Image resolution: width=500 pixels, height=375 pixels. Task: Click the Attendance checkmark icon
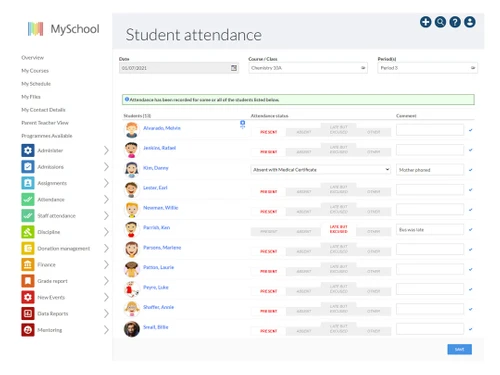pyautogui.click(x=28, y=199)
